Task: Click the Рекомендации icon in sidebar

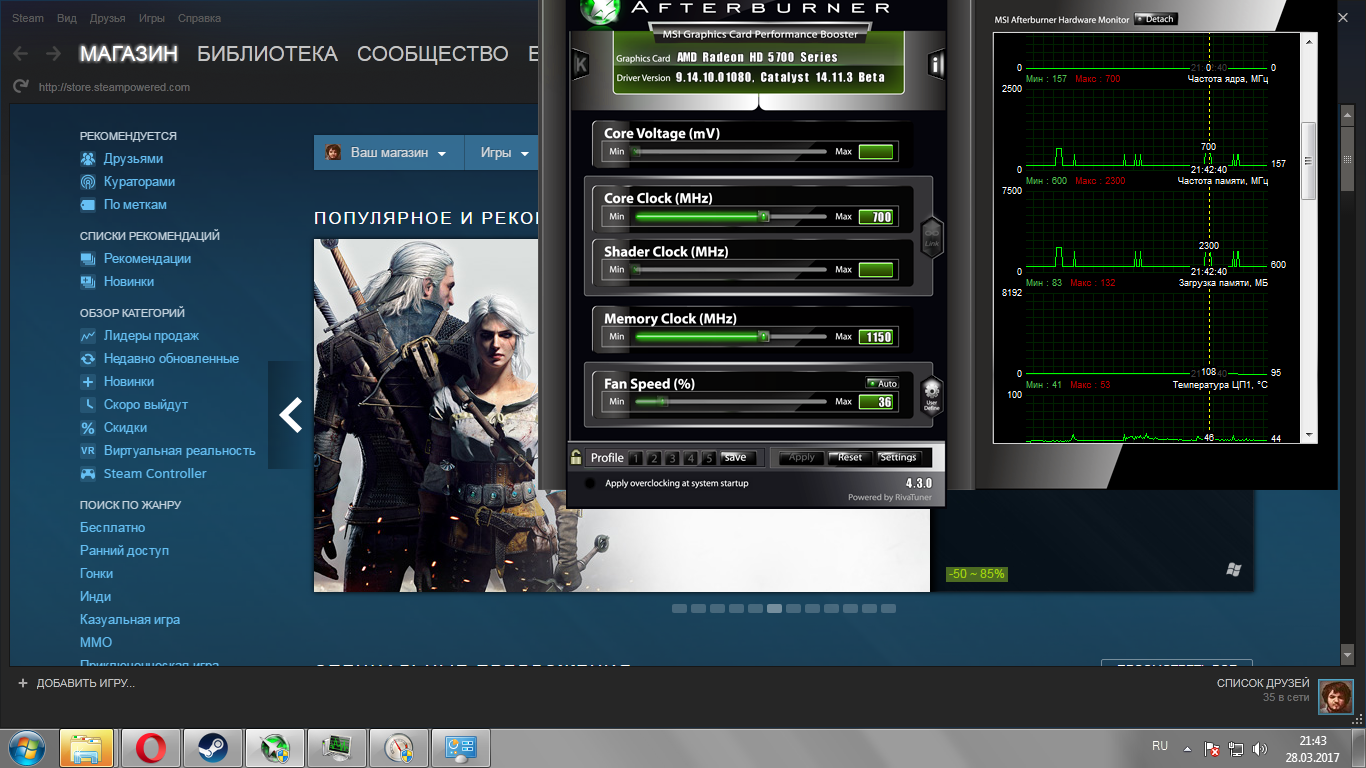Action: pos(88,259)
